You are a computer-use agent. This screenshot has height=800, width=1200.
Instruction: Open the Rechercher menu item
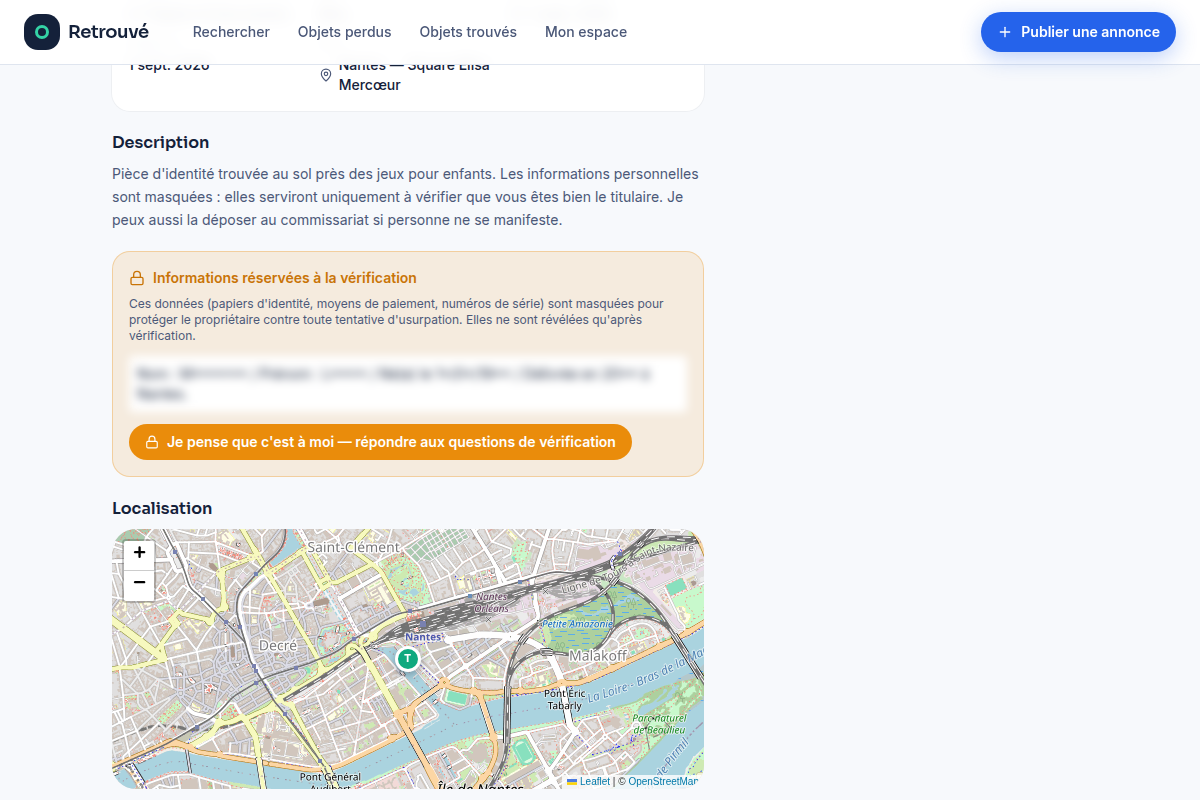coord(231,32)
